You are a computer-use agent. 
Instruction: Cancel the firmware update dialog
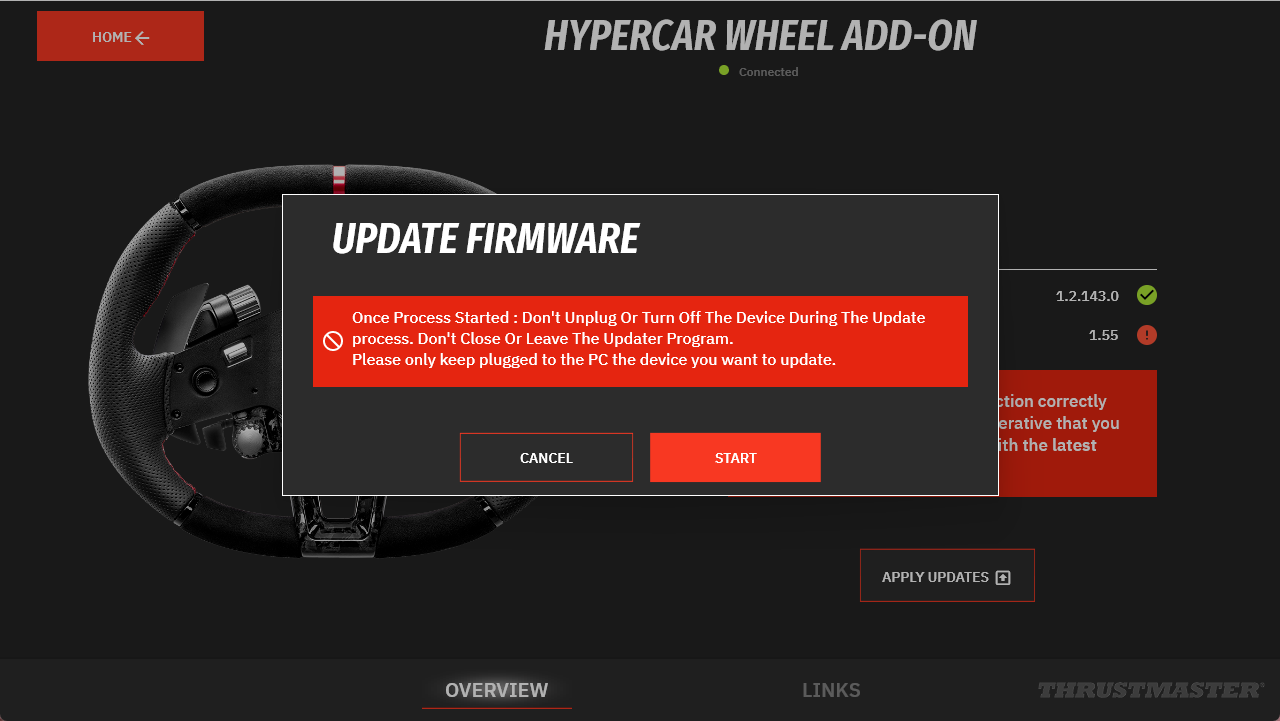click(x=546, y=458)
